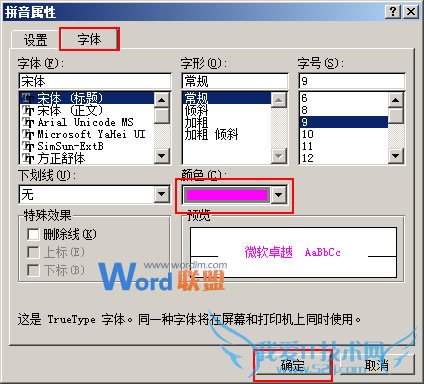Toggle the 上标 superscript checkbox
This screenshot has width=424, height=384.
[x=33, y=252]
